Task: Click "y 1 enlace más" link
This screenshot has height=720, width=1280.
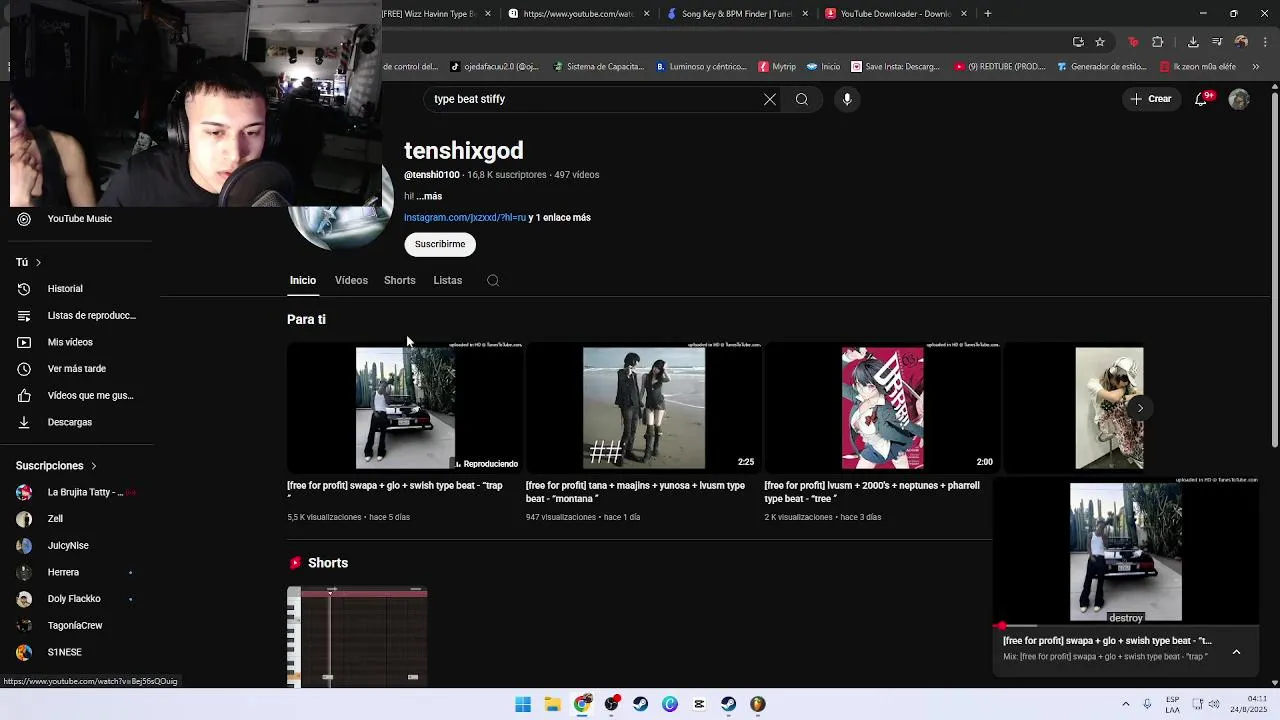Action: click(560, 217)
